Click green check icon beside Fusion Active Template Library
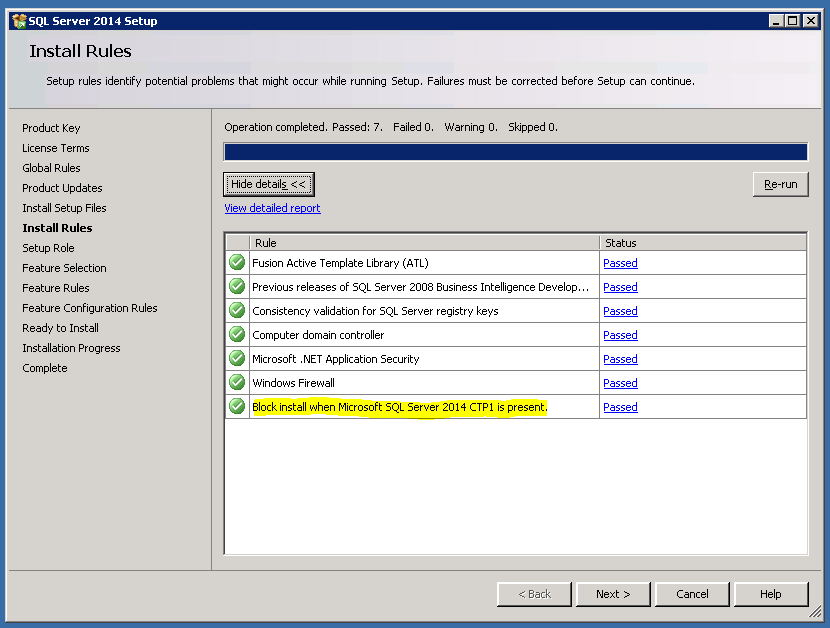 [237, 262]
